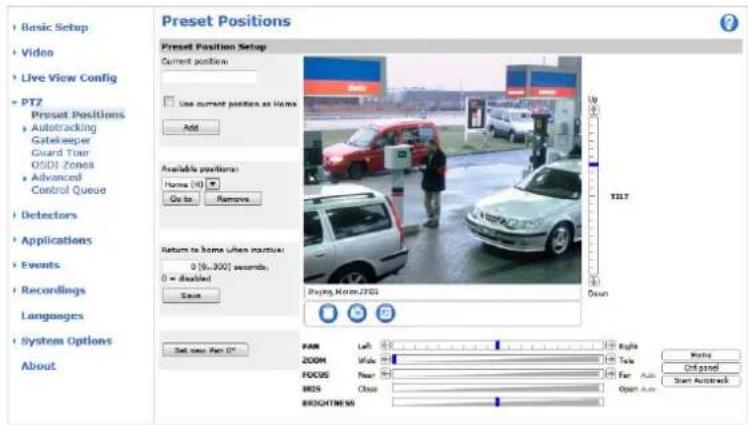Expand the Basic Setup menu arrow
This screenshot has height=425, width=748.
point(14,27)
